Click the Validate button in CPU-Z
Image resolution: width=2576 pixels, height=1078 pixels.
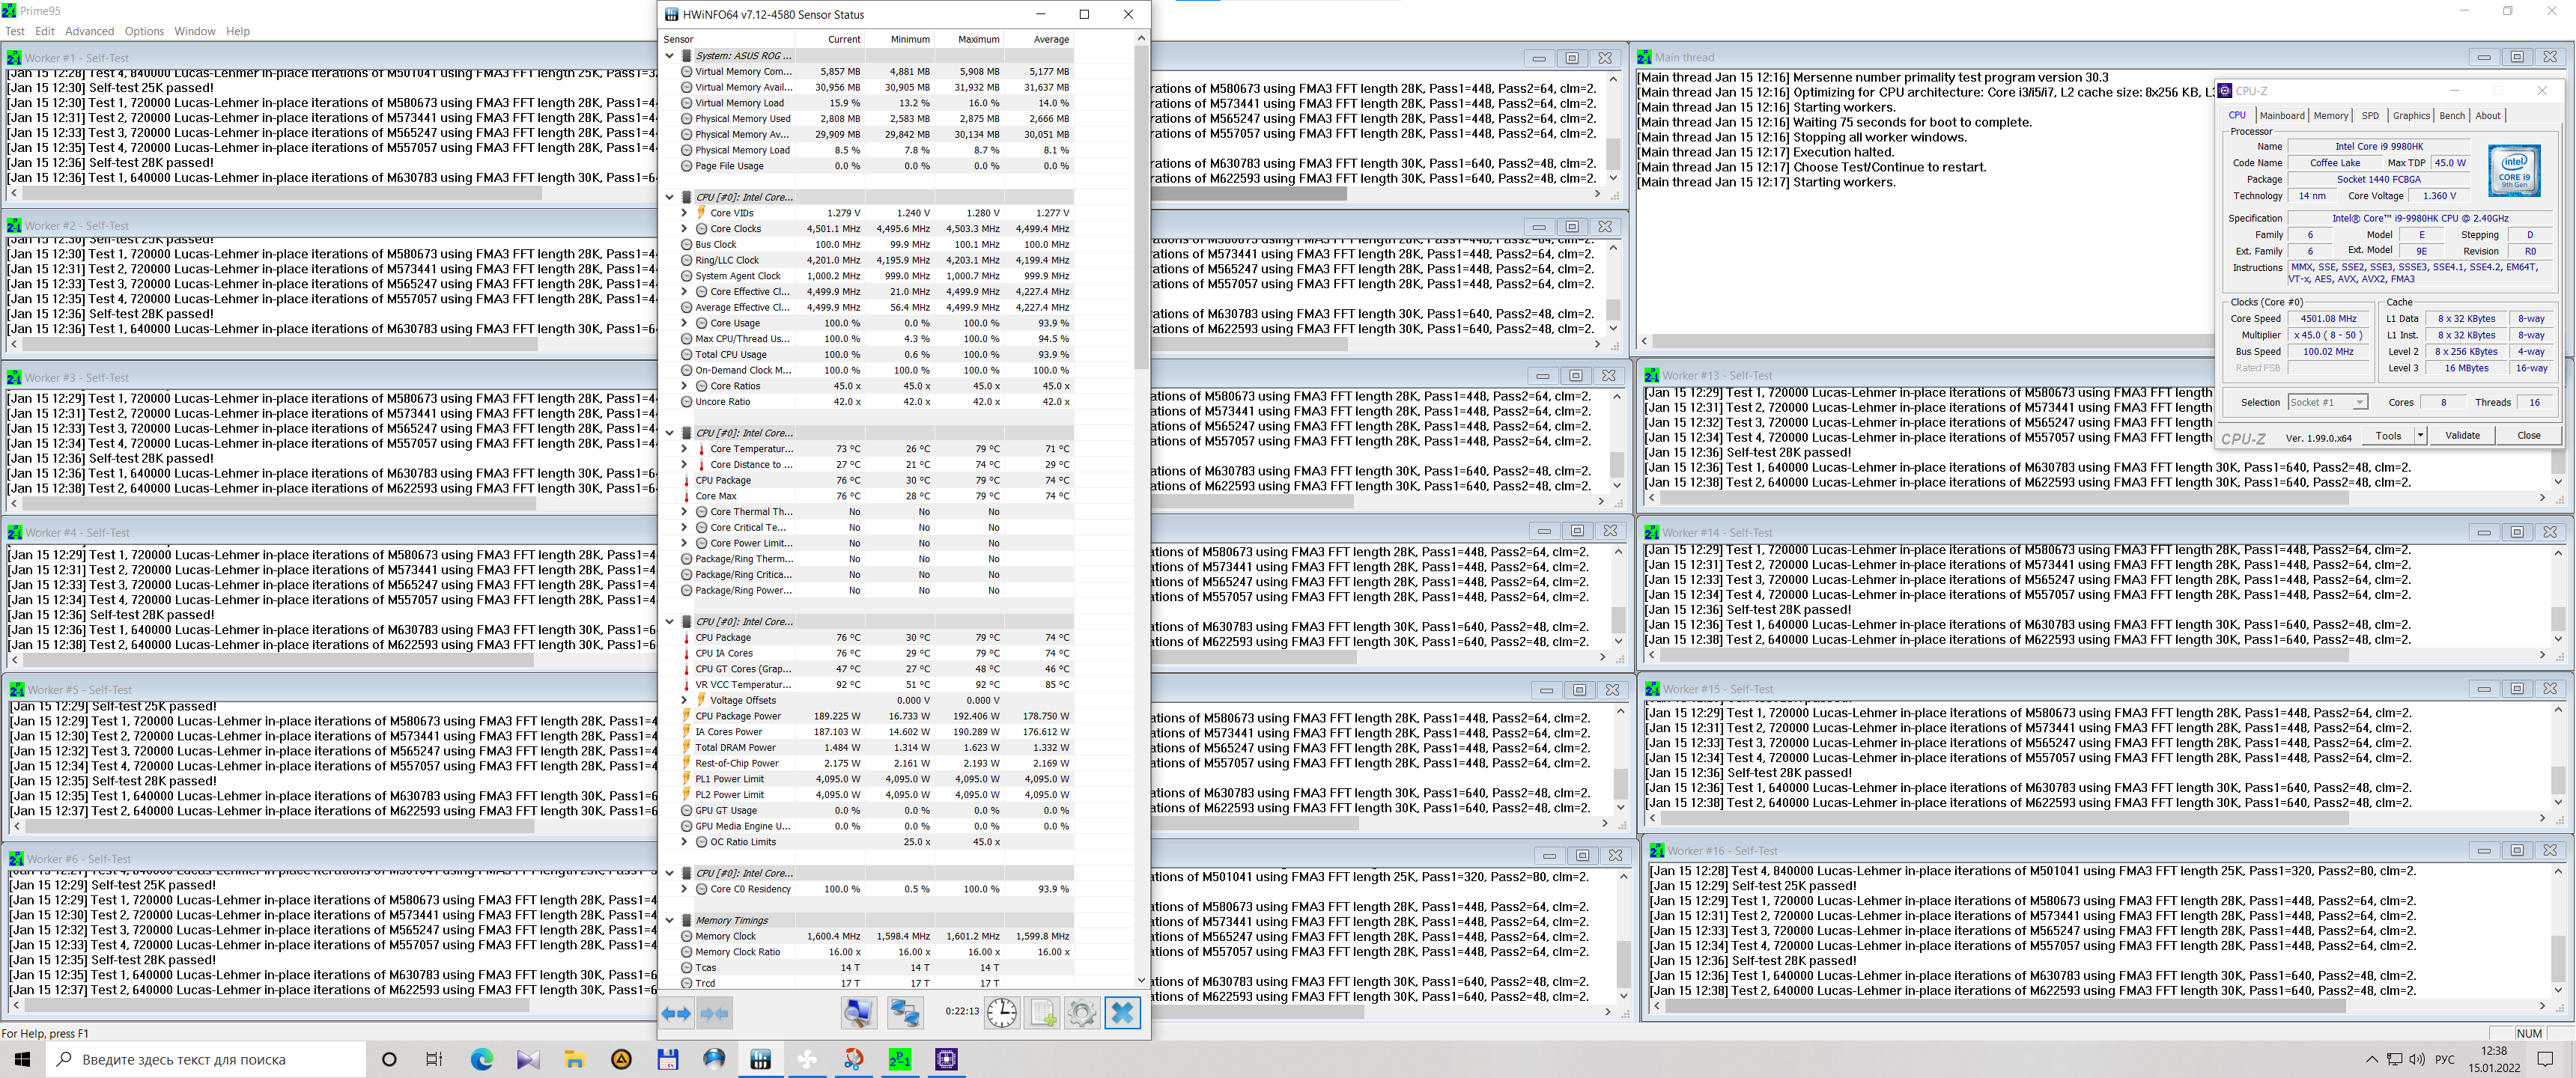2462,435
